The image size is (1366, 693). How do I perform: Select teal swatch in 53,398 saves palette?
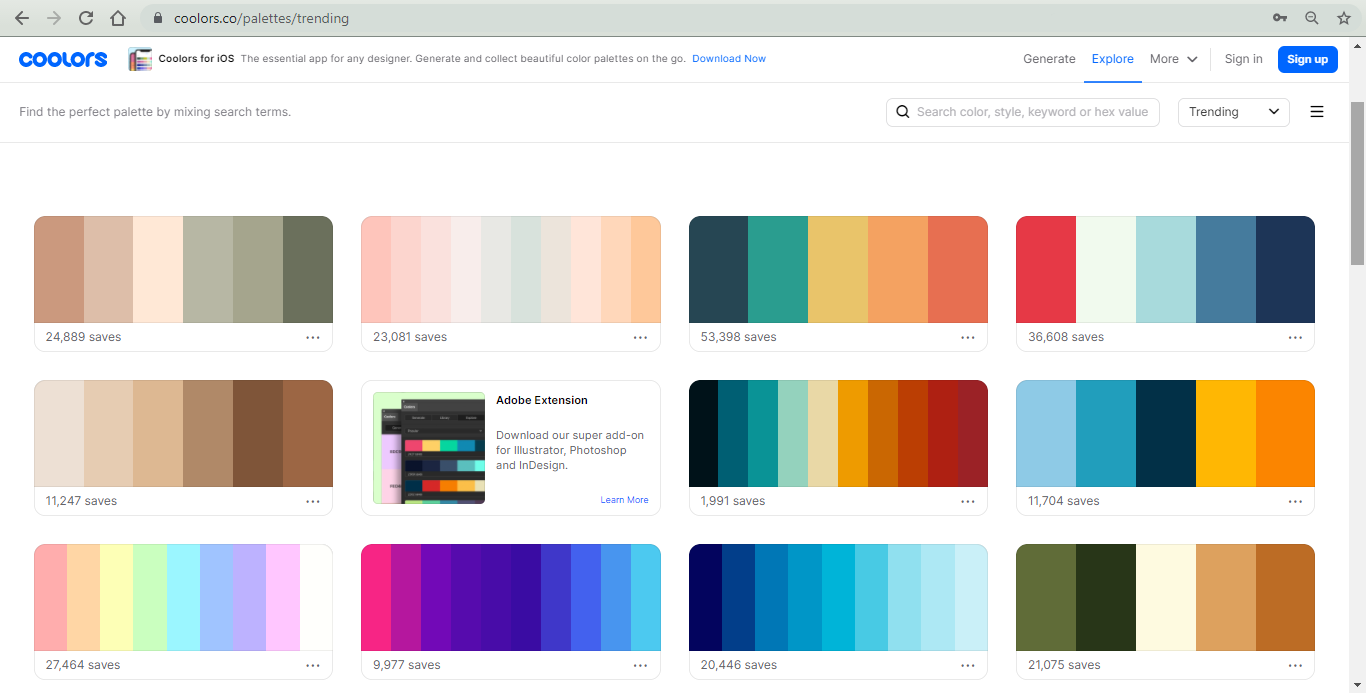pyautogui.click(x=778, y=269)
